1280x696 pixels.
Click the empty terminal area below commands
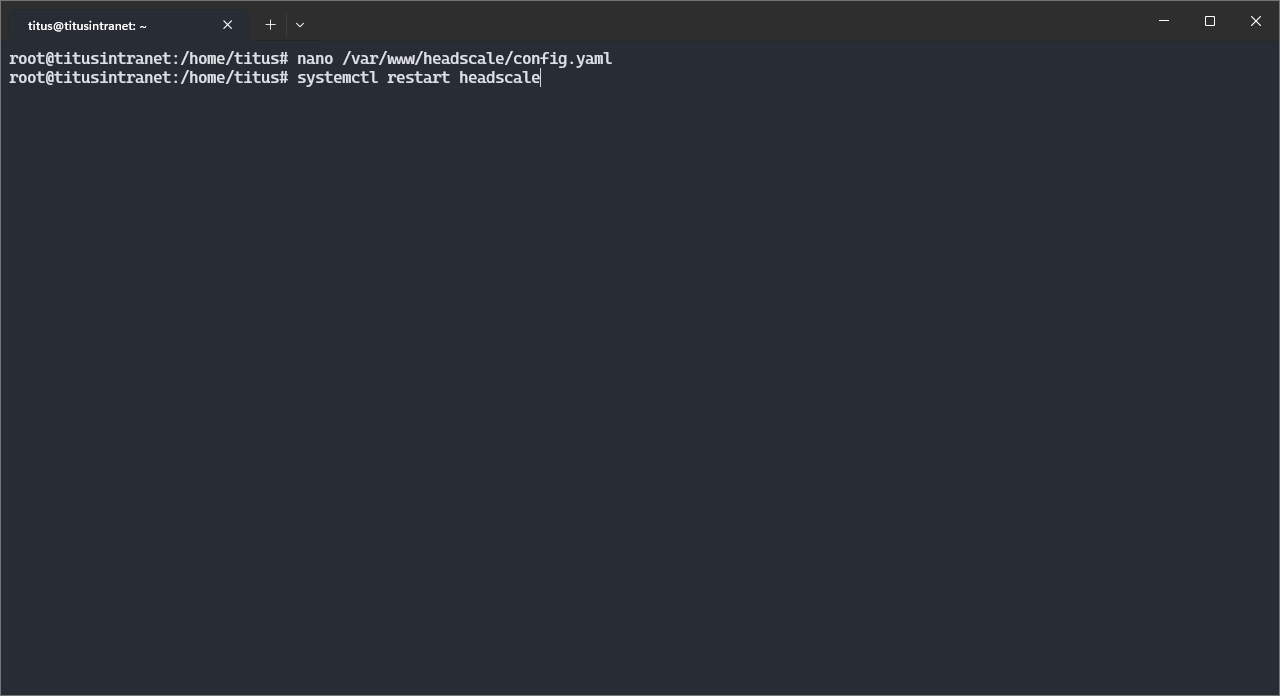pyautogui.click(x=640, y=380)
